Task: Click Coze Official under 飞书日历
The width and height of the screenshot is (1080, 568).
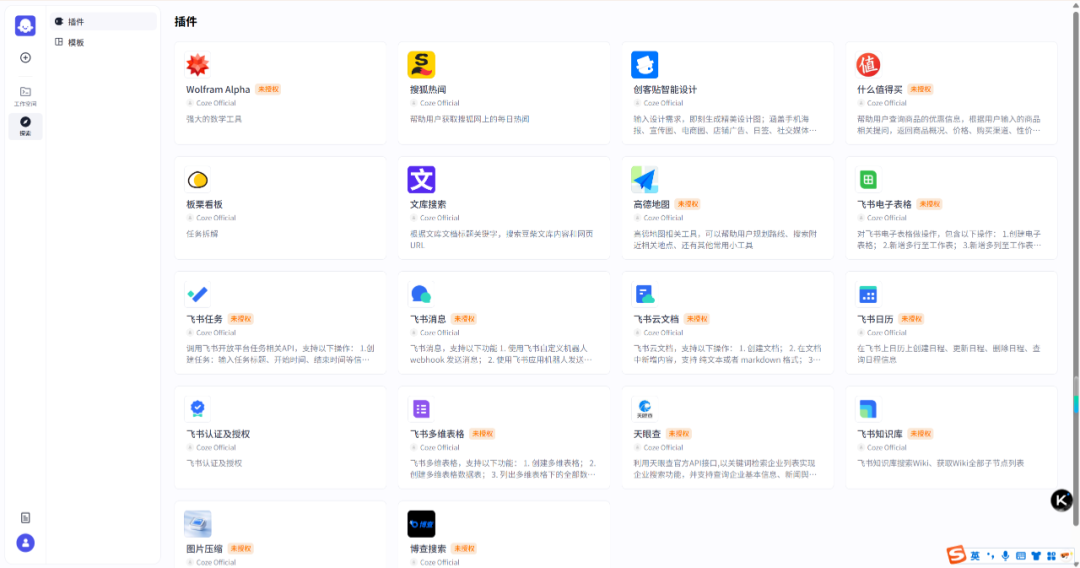Action: [886, 333]
